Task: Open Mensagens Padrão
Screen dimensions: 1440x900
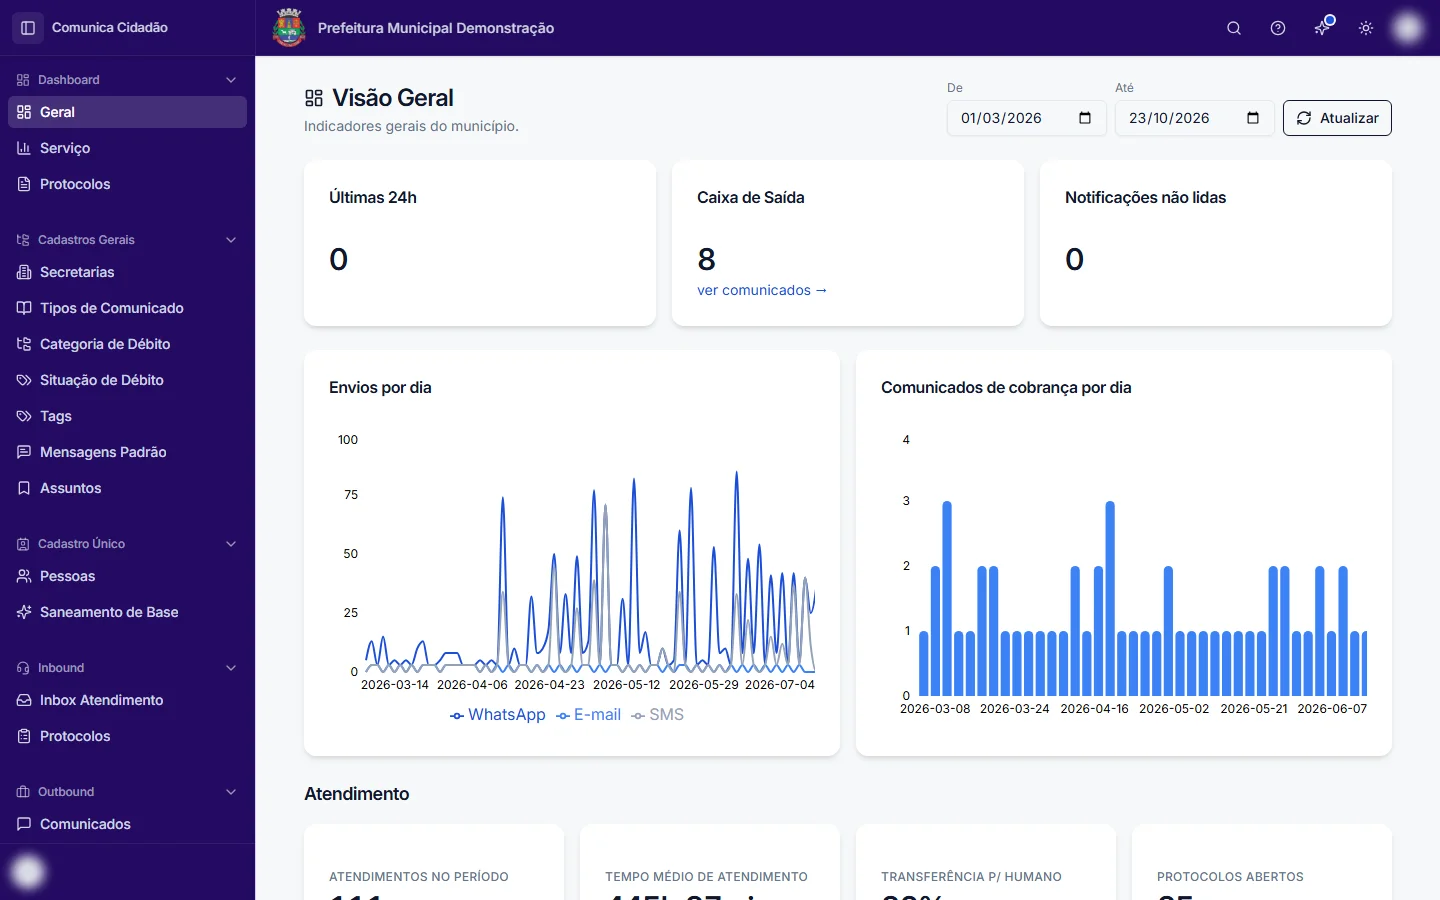Action: click(127, 452)
